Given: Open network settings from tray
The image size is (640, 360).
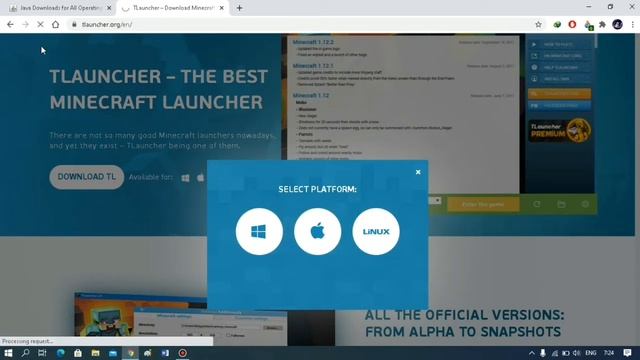Looking at the screenshot, I should coord(554,353).
